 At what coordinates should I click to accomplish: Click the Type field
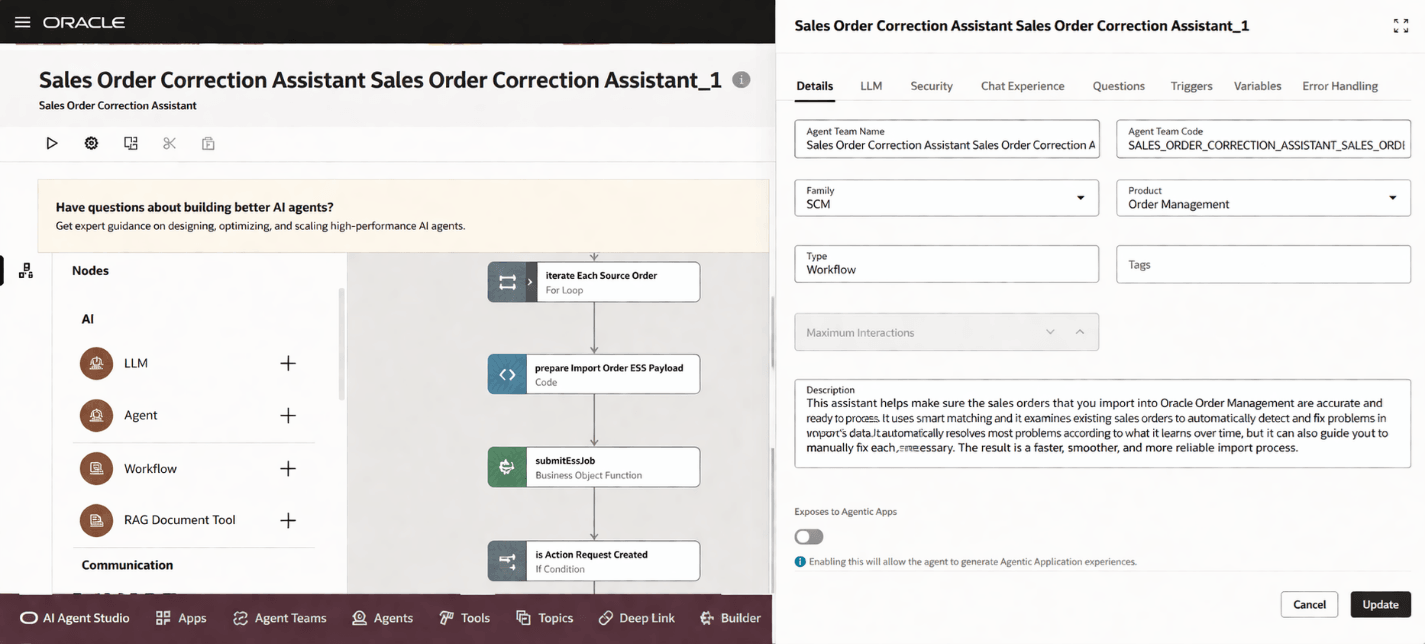(946, 264)
